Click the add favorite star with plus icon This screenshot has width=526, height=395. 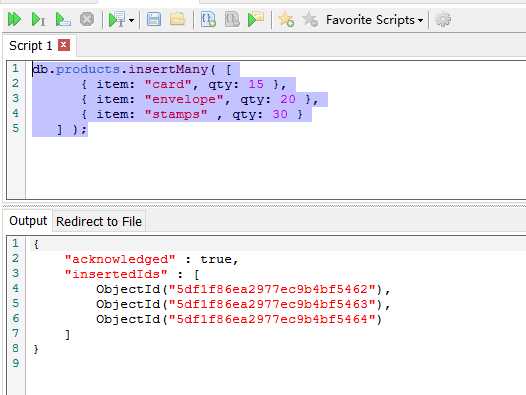pos(286,19)
